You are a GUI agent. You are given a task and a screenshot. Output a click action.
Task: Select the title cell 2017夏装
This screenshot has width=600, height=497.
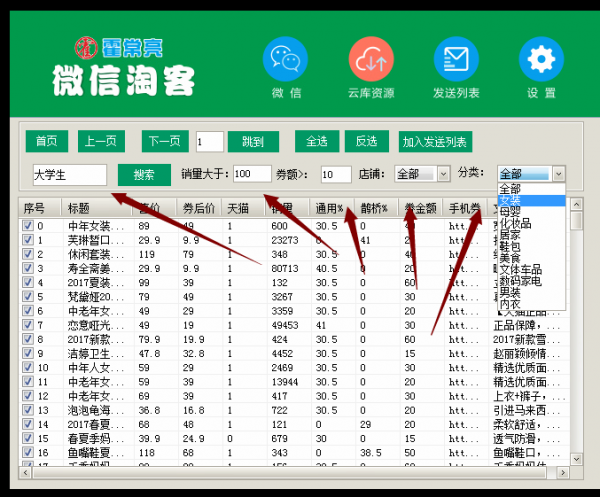click(x=96, y=282)
